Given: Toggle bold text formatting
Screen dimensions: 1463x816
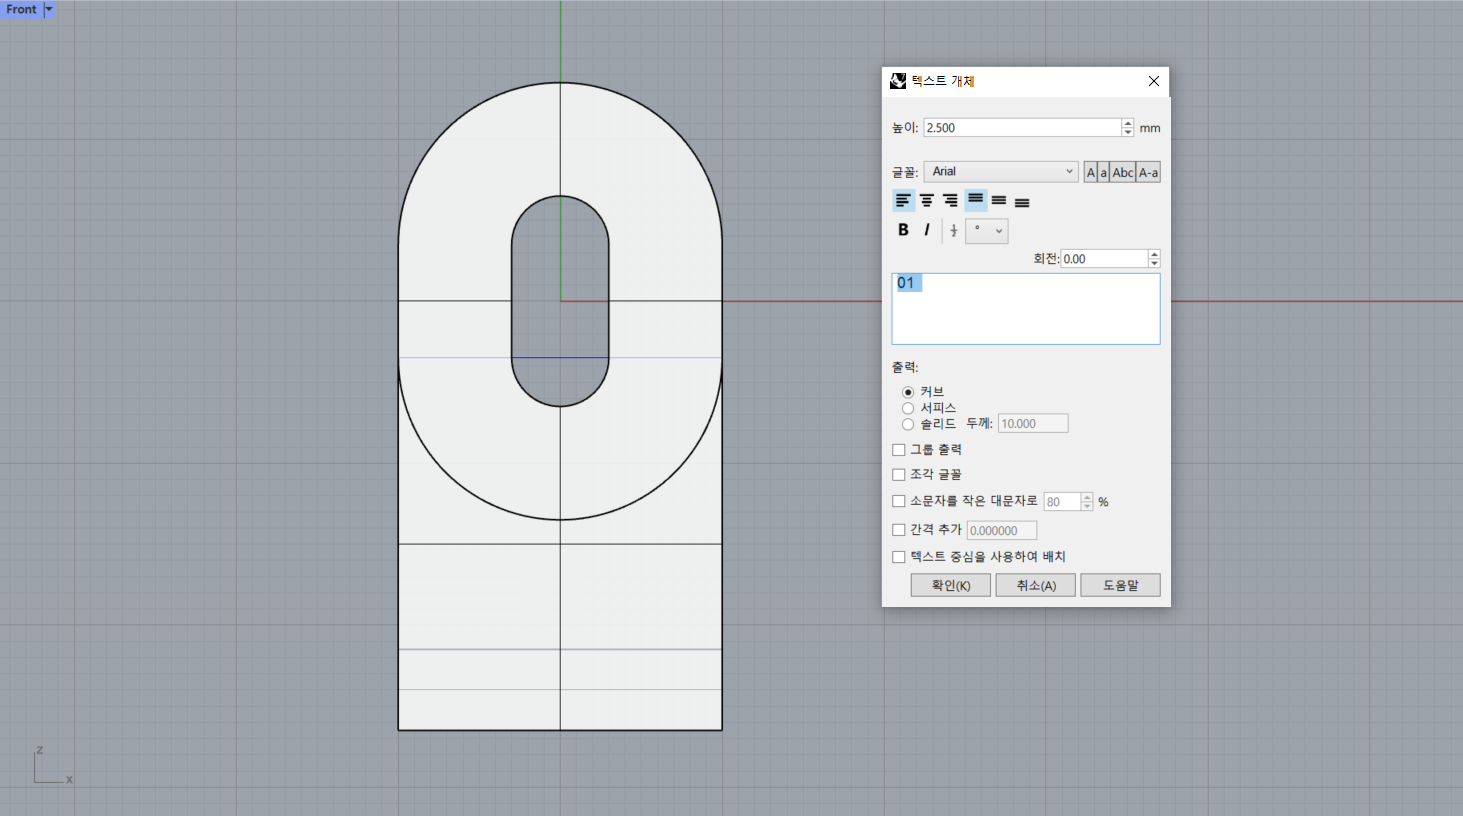Looking at the screenshot, I should (903, 230).
